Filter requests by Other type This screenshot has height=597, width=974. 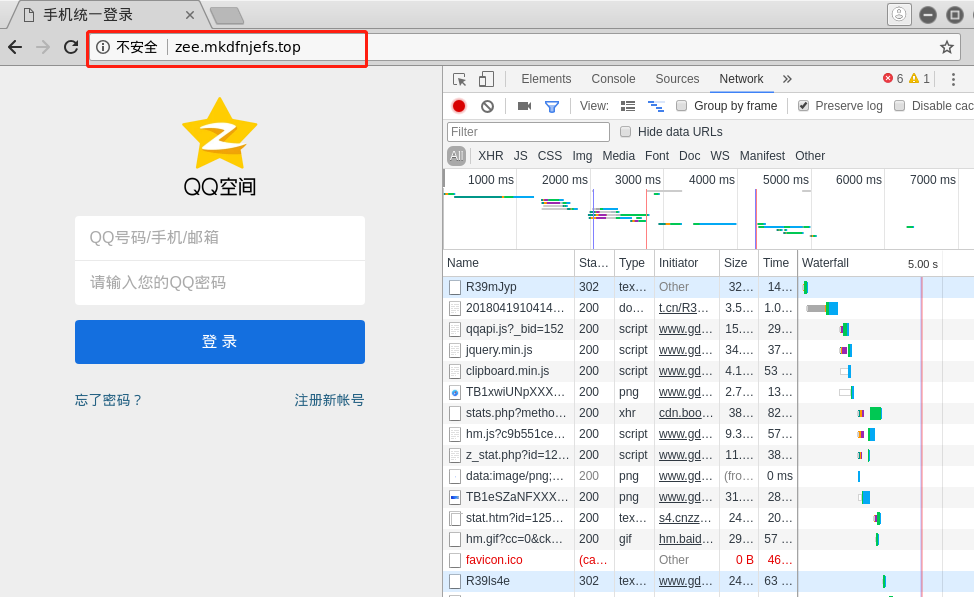click(x=810, y=156)
